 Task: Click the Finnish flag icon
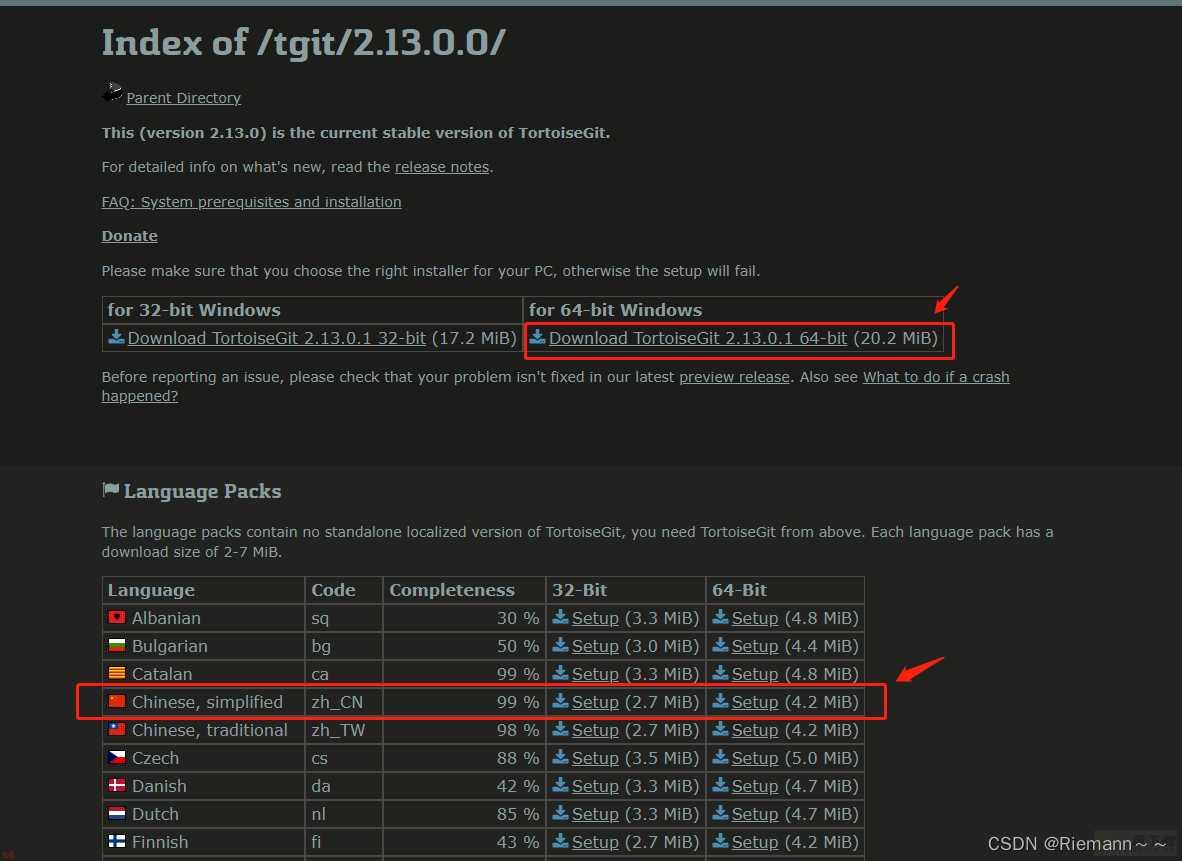tap(117, 841)
